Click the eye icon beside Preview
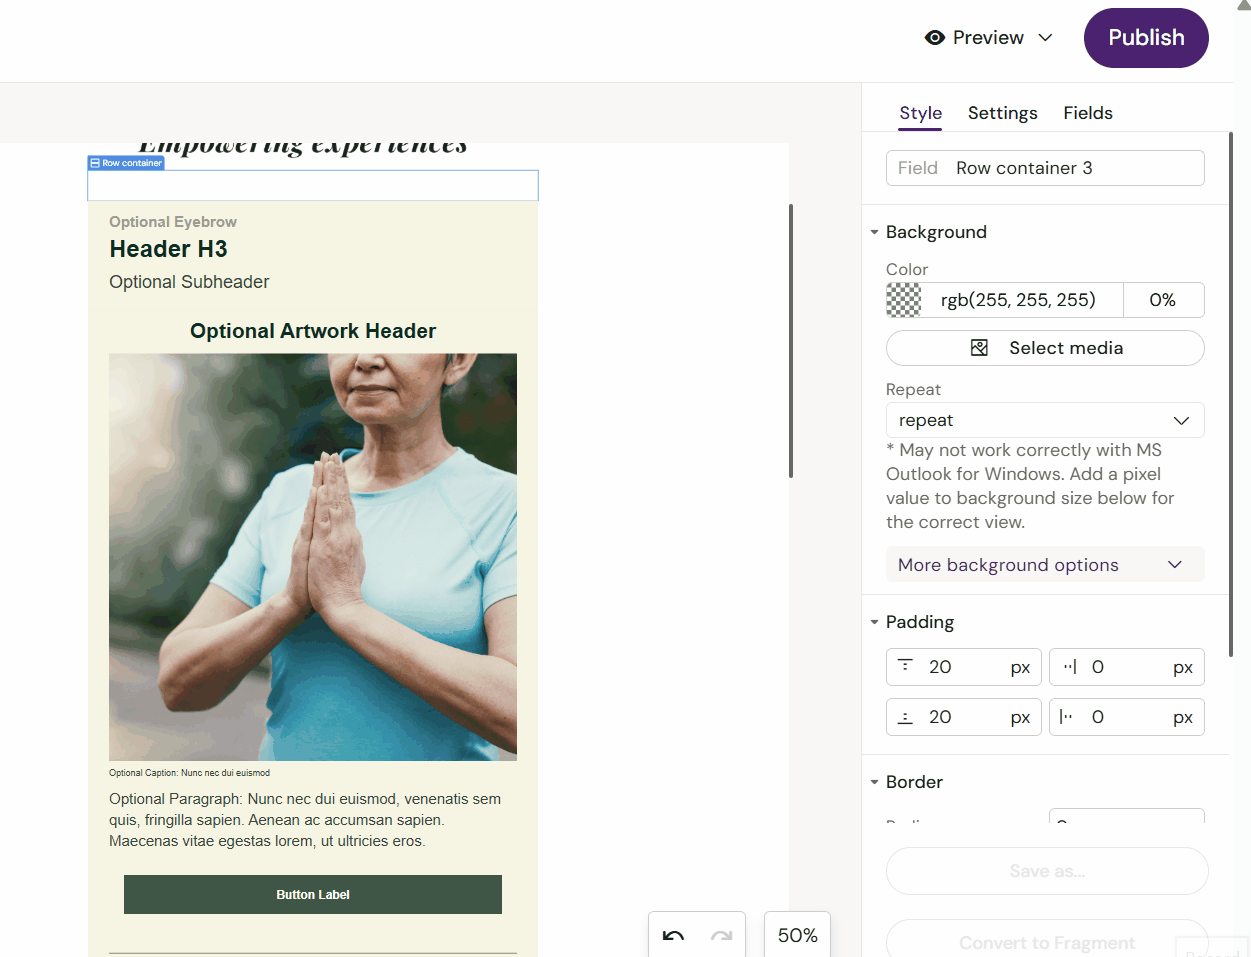The width and height of the screenshot is (1251, 957). (935, 38)
